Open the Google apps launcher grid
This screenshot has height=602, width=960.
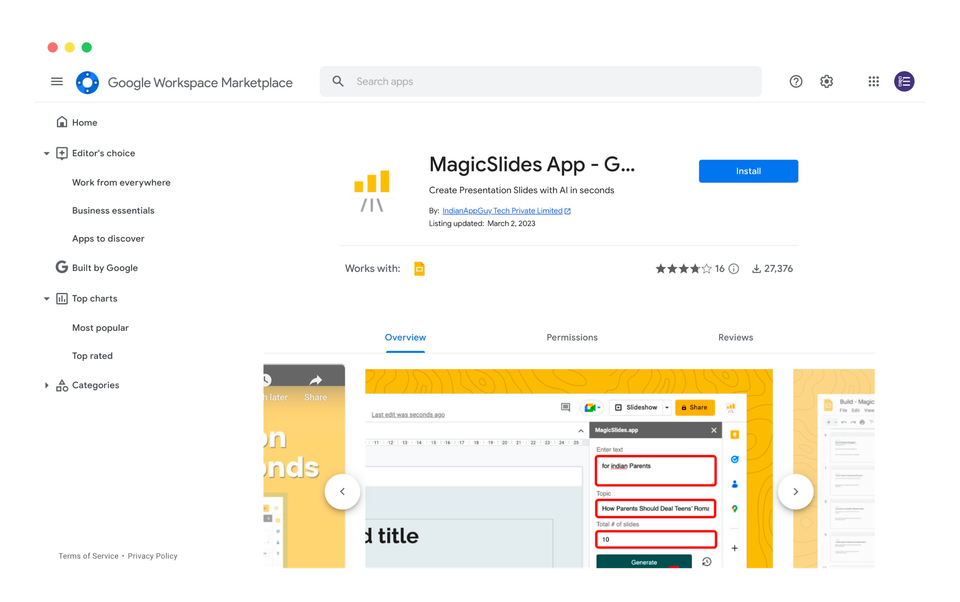872,81
